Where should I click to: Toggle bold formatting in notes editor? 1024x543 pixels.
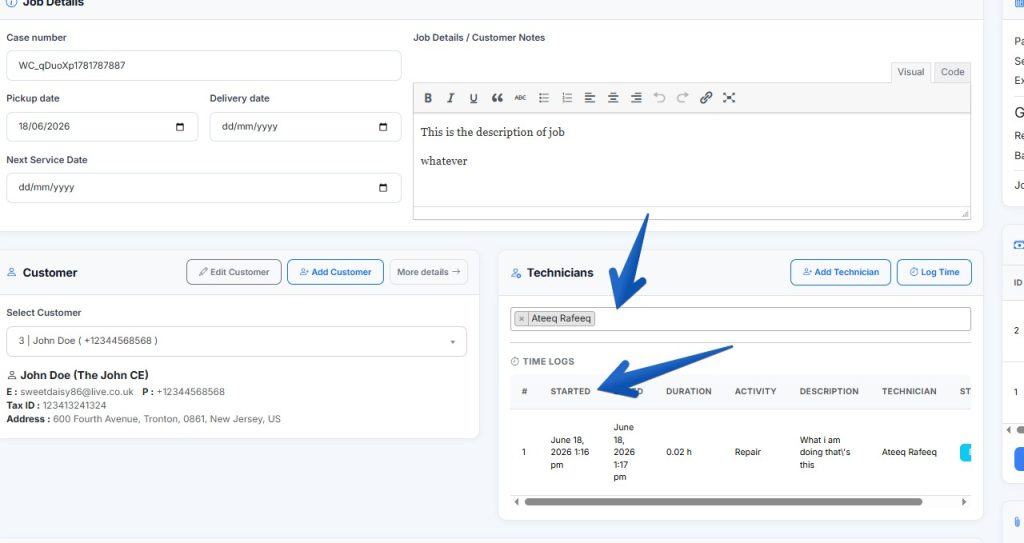[428, 98]
